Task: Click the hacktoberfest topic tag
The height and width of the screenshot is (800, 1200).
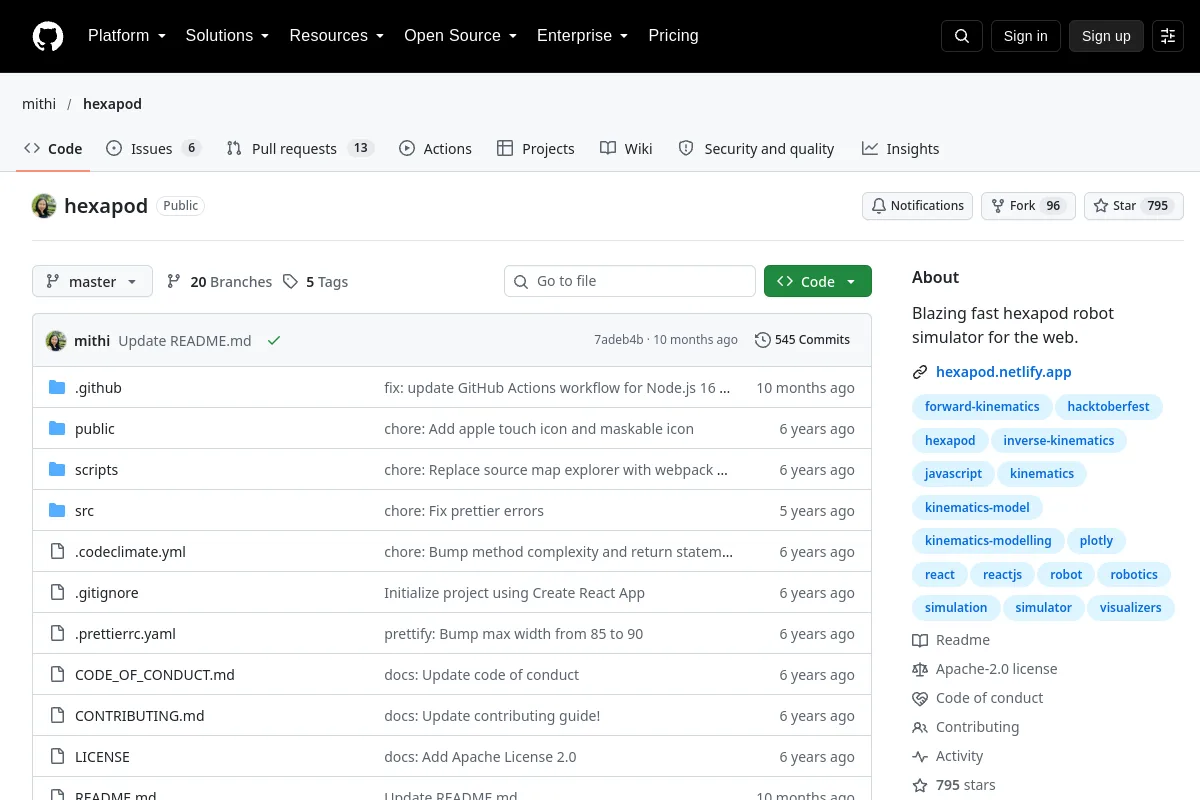Action: (x=1108, y=407)
